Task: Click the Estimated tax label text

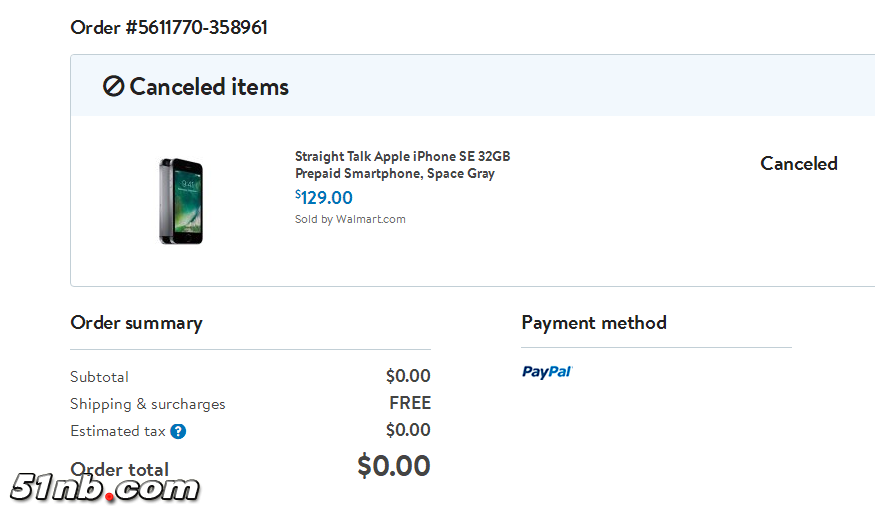Action: (117, 431)
